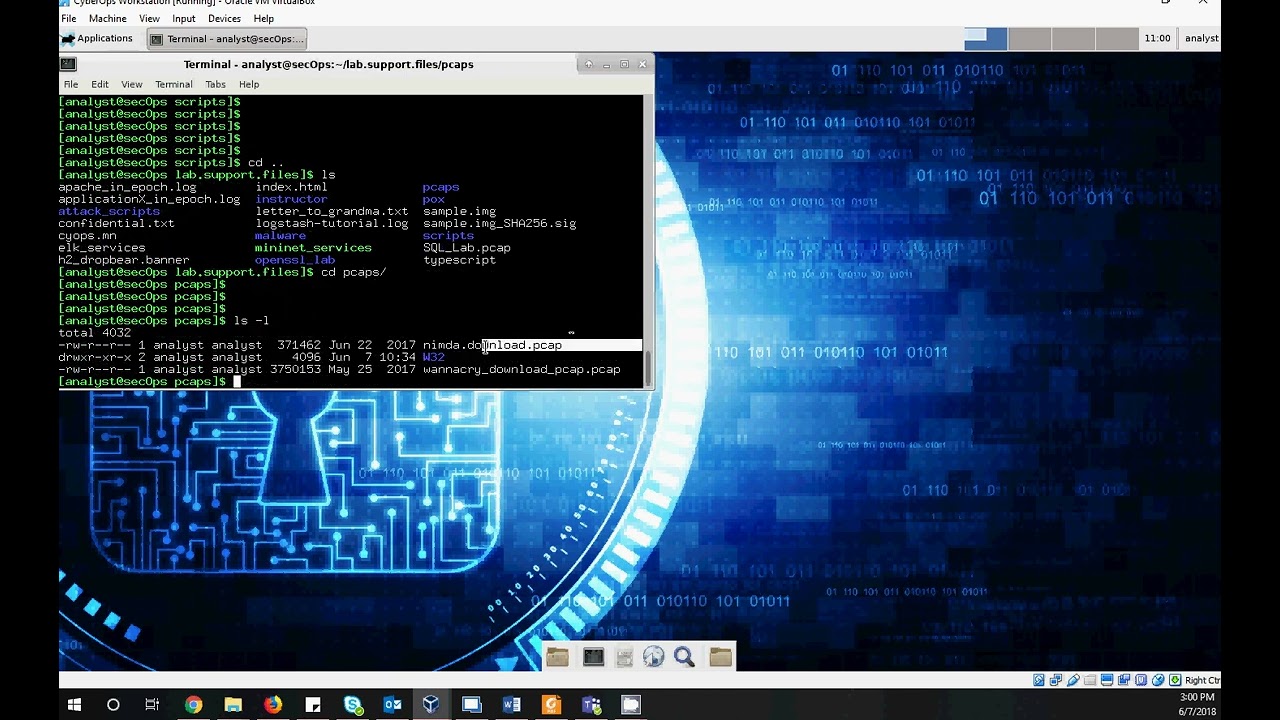Launch terminal emulator from bottom dock
This screenshot has width=1280, height=720.
[x=593, y=657]
